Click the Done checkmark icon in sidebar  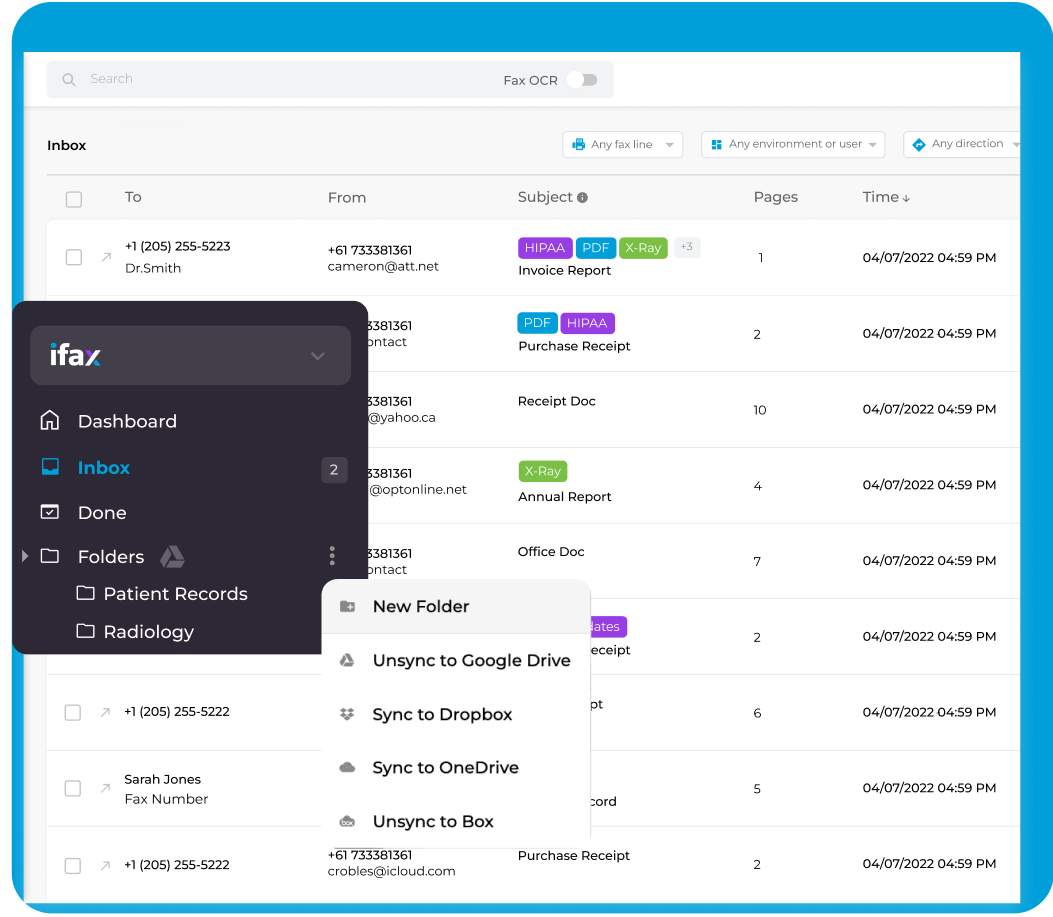[x=49, y=512]
